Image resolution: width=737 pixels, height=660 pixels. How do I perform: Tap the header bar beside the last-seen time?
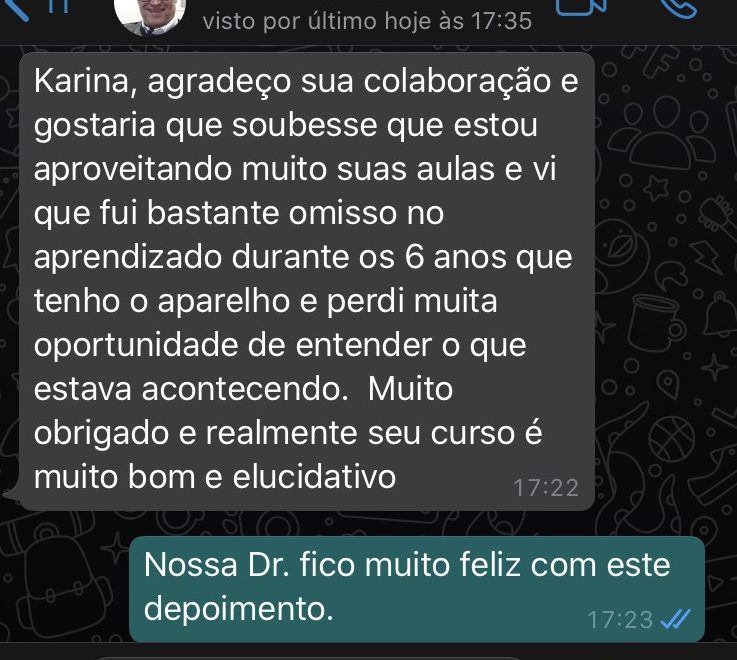(543, 22)
